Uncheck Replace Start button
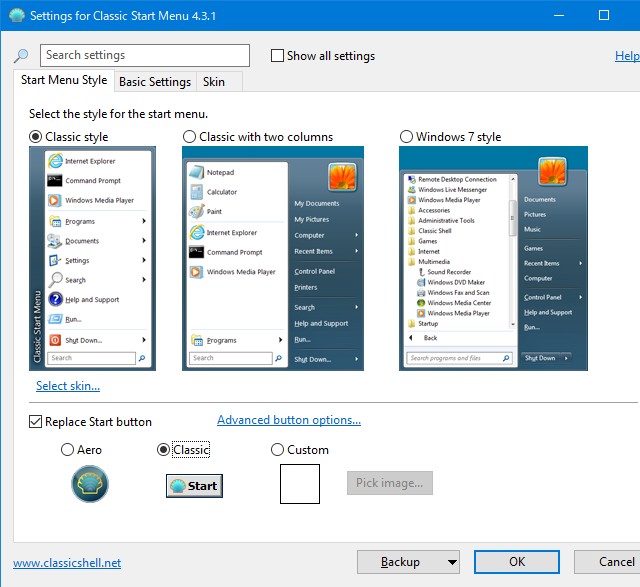Viewport: 640px width, 587px height. pyautogui.click(x=36, y=422)
